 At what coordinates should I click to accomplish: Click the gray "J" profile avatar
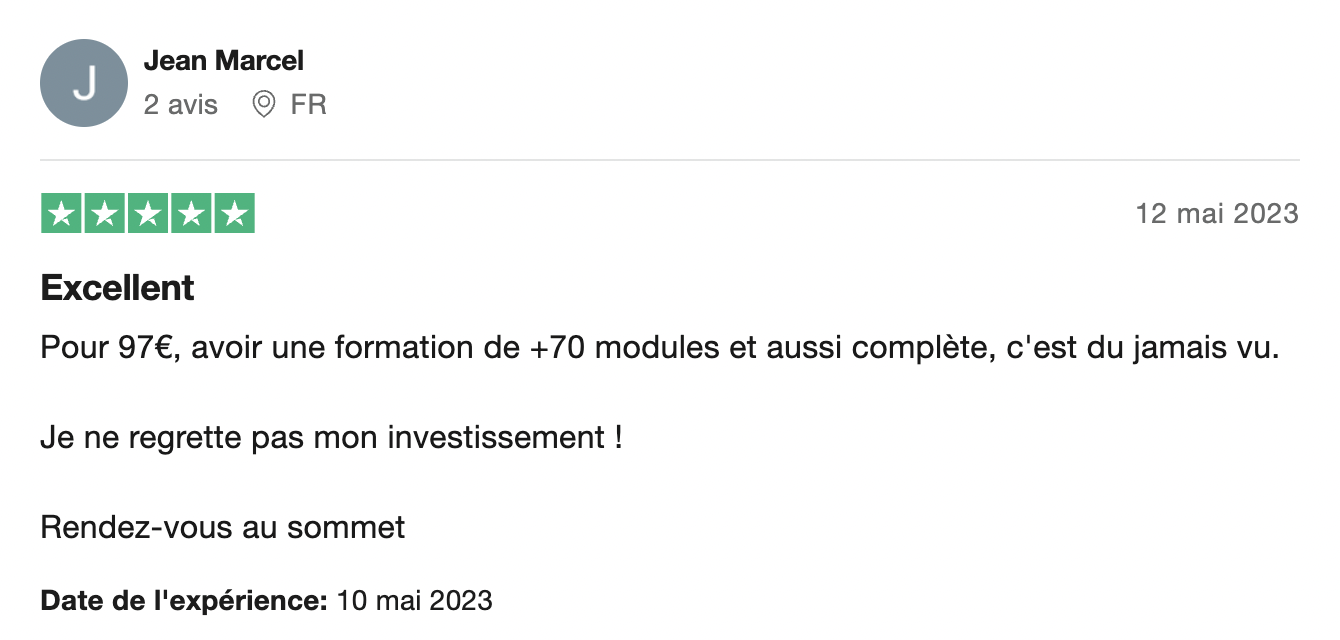(x=84, y=83)
